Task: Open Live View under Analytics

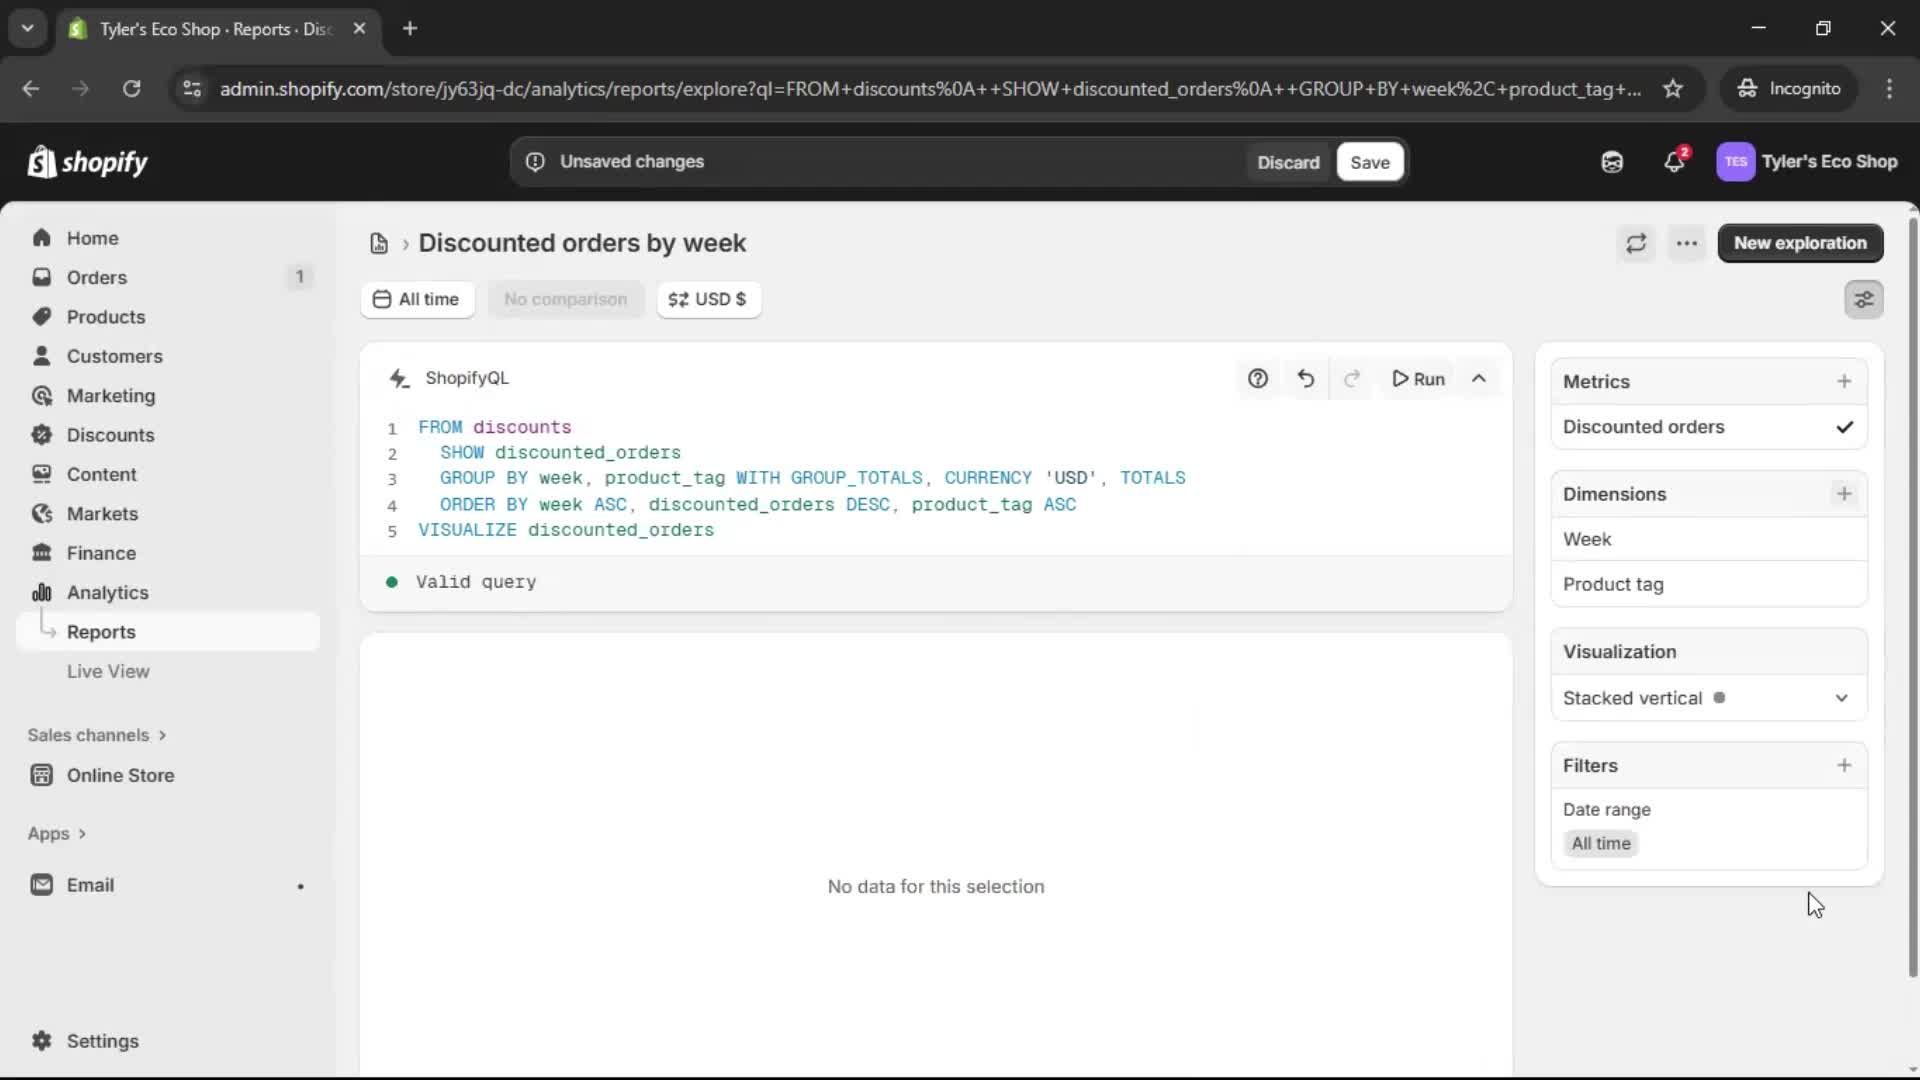Action: coord(108,671)
